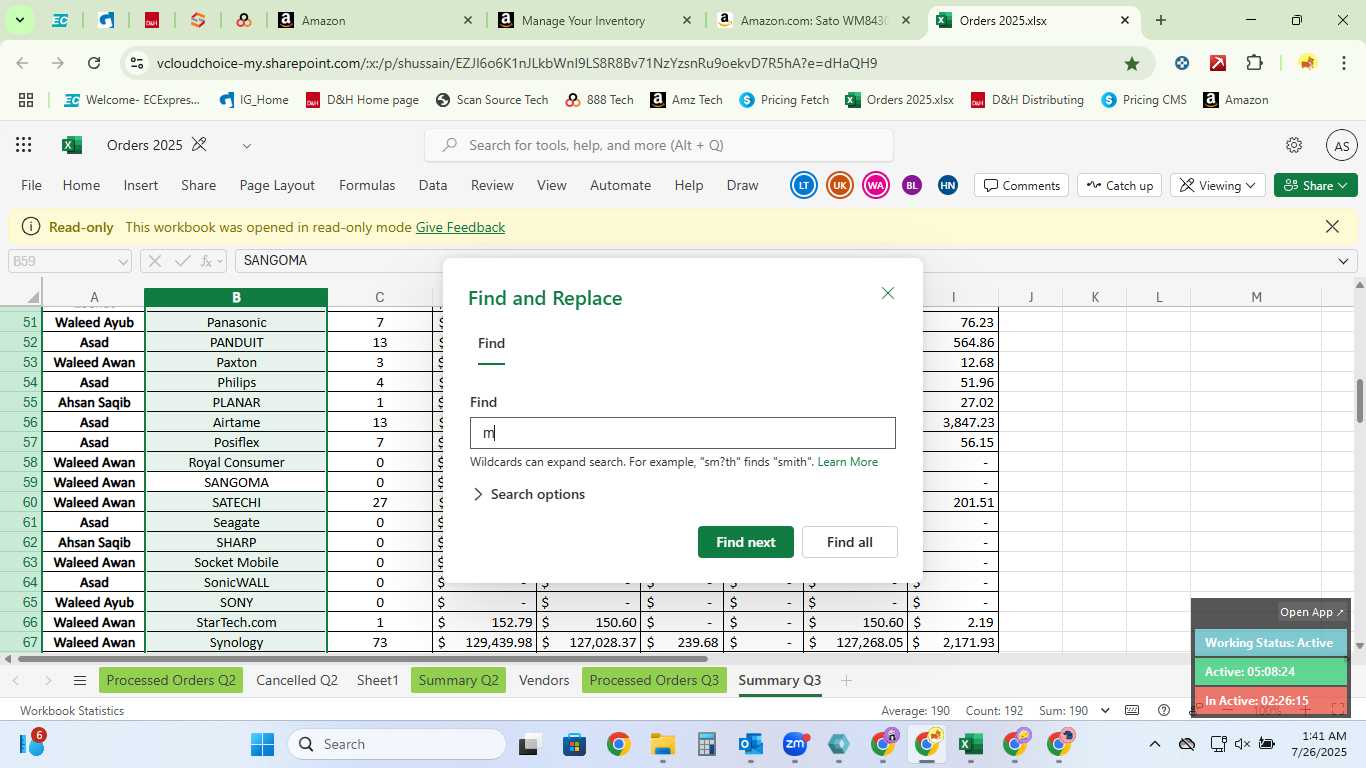1366x768 pixels.
Task: Open the File menu
Action: tap(32, 185)
